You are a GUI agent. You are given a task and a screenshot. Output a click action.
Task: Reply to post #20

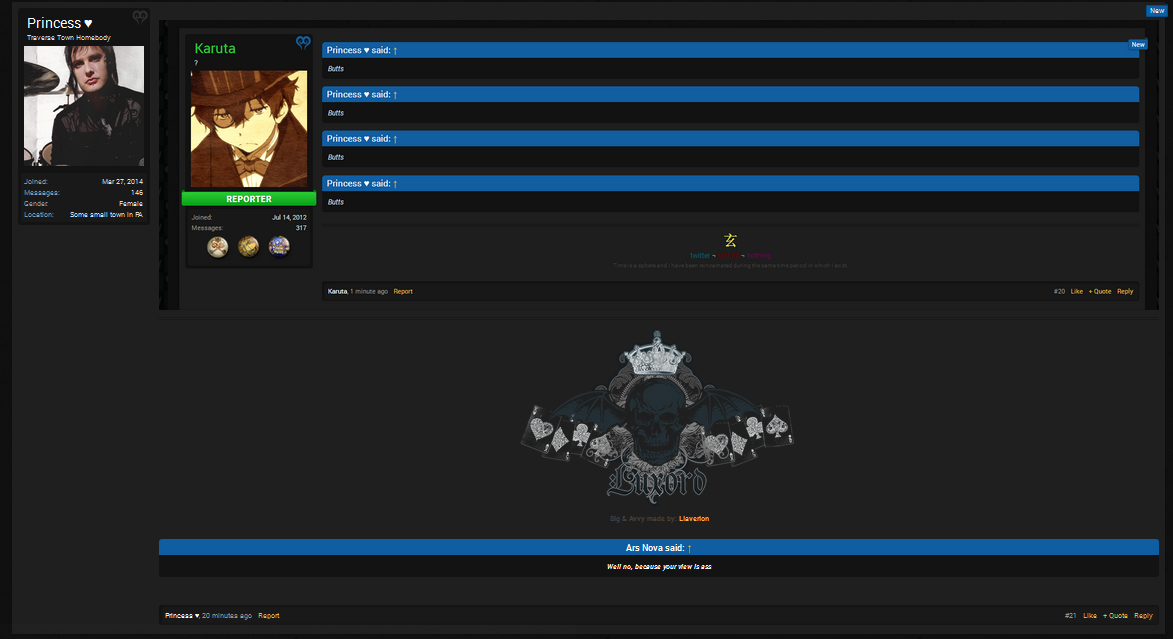pyautogui.click(x=1125, y=291)
